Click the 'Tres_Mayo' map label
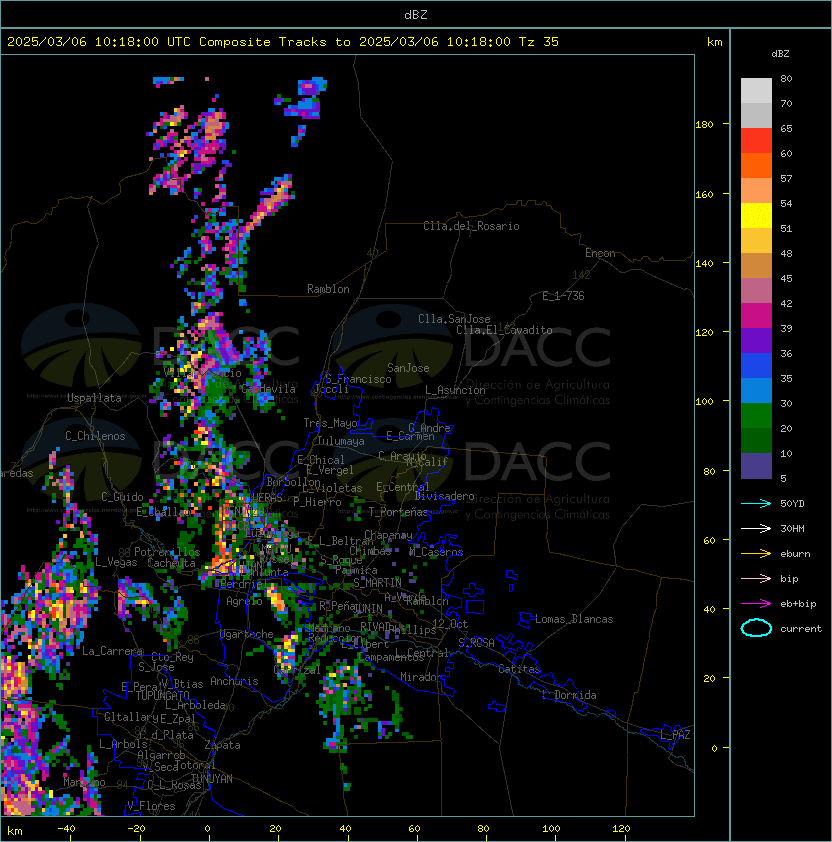This screenshot has width=832, height=842. coord(330,423)
